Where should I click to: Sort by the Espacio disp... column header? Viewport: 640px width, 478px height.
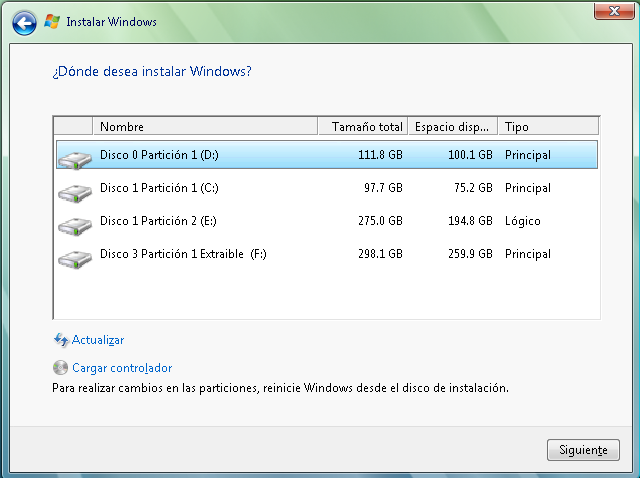pos(453,127)
